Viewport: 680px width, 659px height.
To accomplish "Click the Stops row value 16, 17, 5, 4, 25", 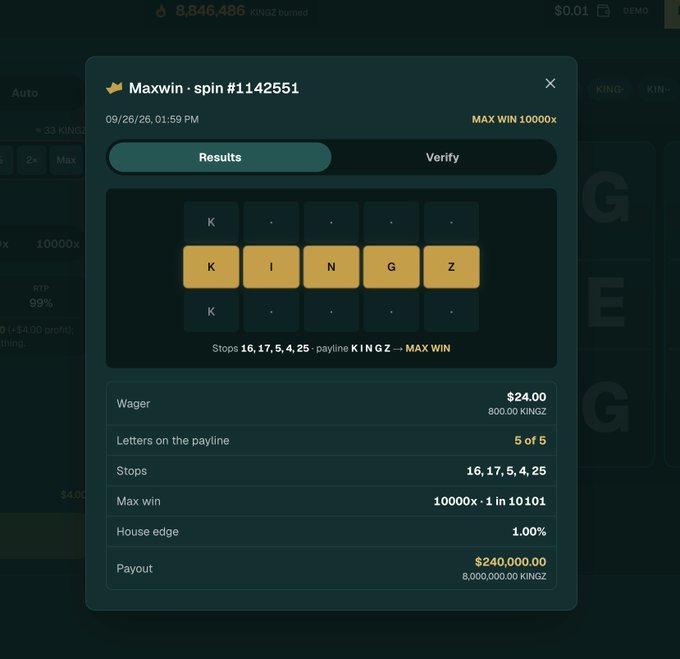I will click(x=506, y=471).
